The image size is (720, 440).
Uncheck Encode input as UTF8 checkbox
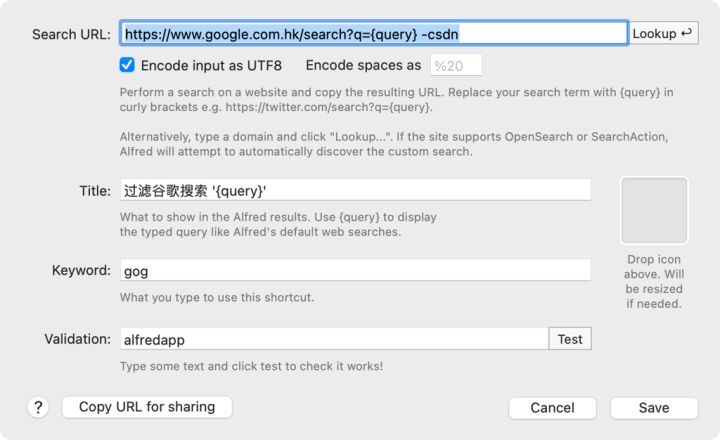click(x=127, y=65)
